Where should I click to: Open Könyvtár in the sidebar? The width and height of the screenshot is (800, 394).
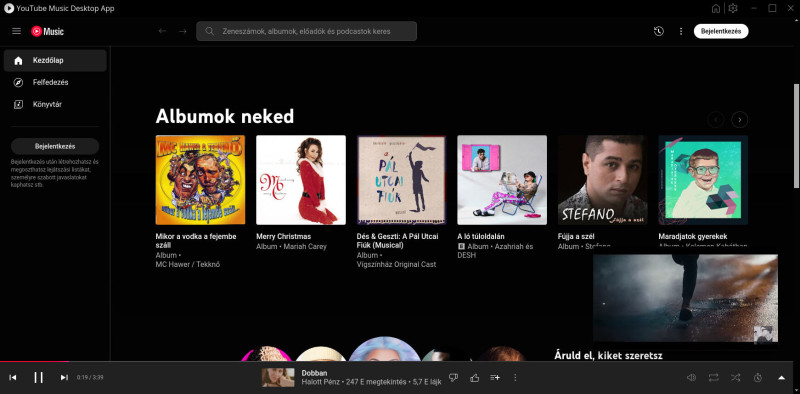[55, 104]
